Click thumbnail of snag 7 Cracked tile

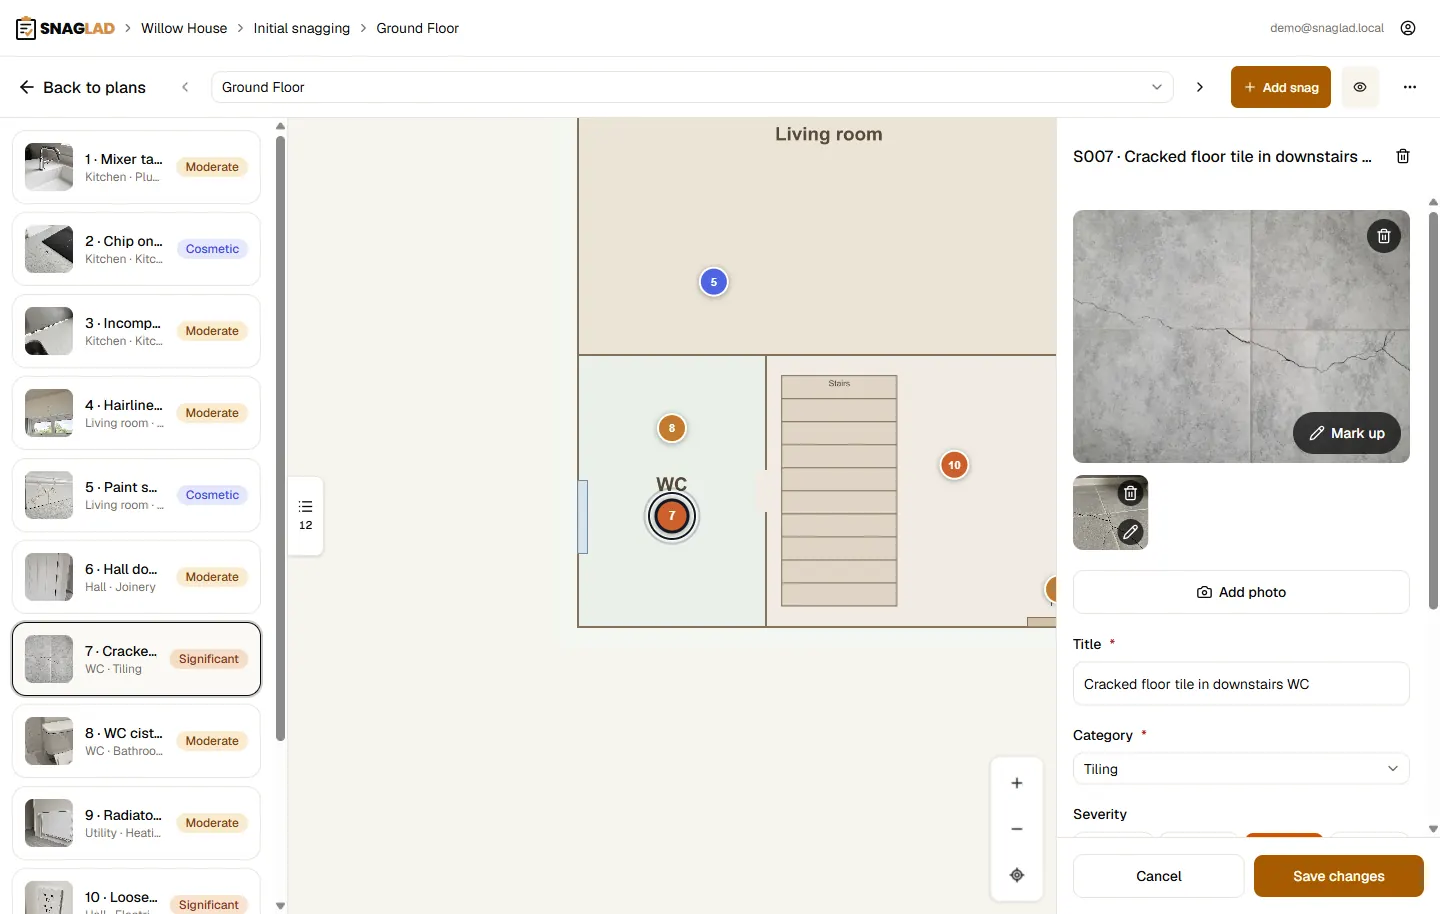(x=49, y=659)
